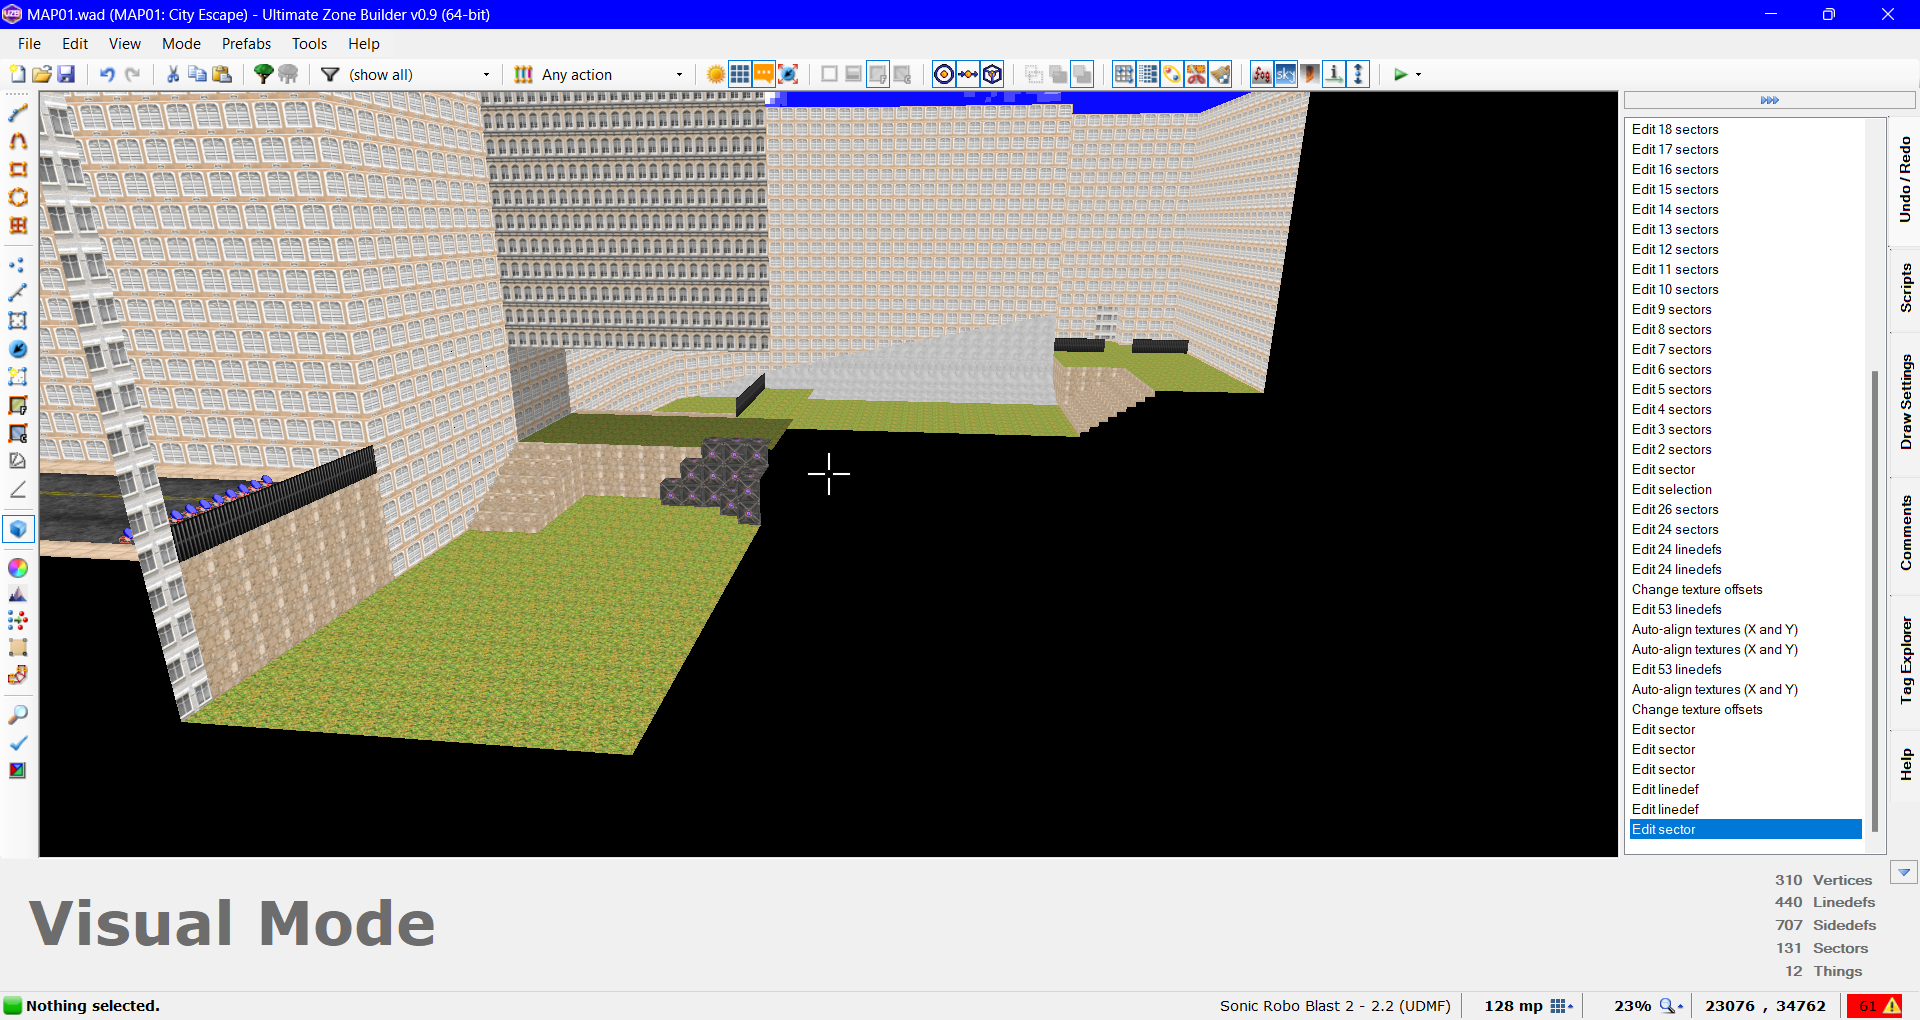Save the map using the floppy disk icon
The height and width of the screenshot is (1020, 1920).
pyautogui.click(x=66, y=74)
